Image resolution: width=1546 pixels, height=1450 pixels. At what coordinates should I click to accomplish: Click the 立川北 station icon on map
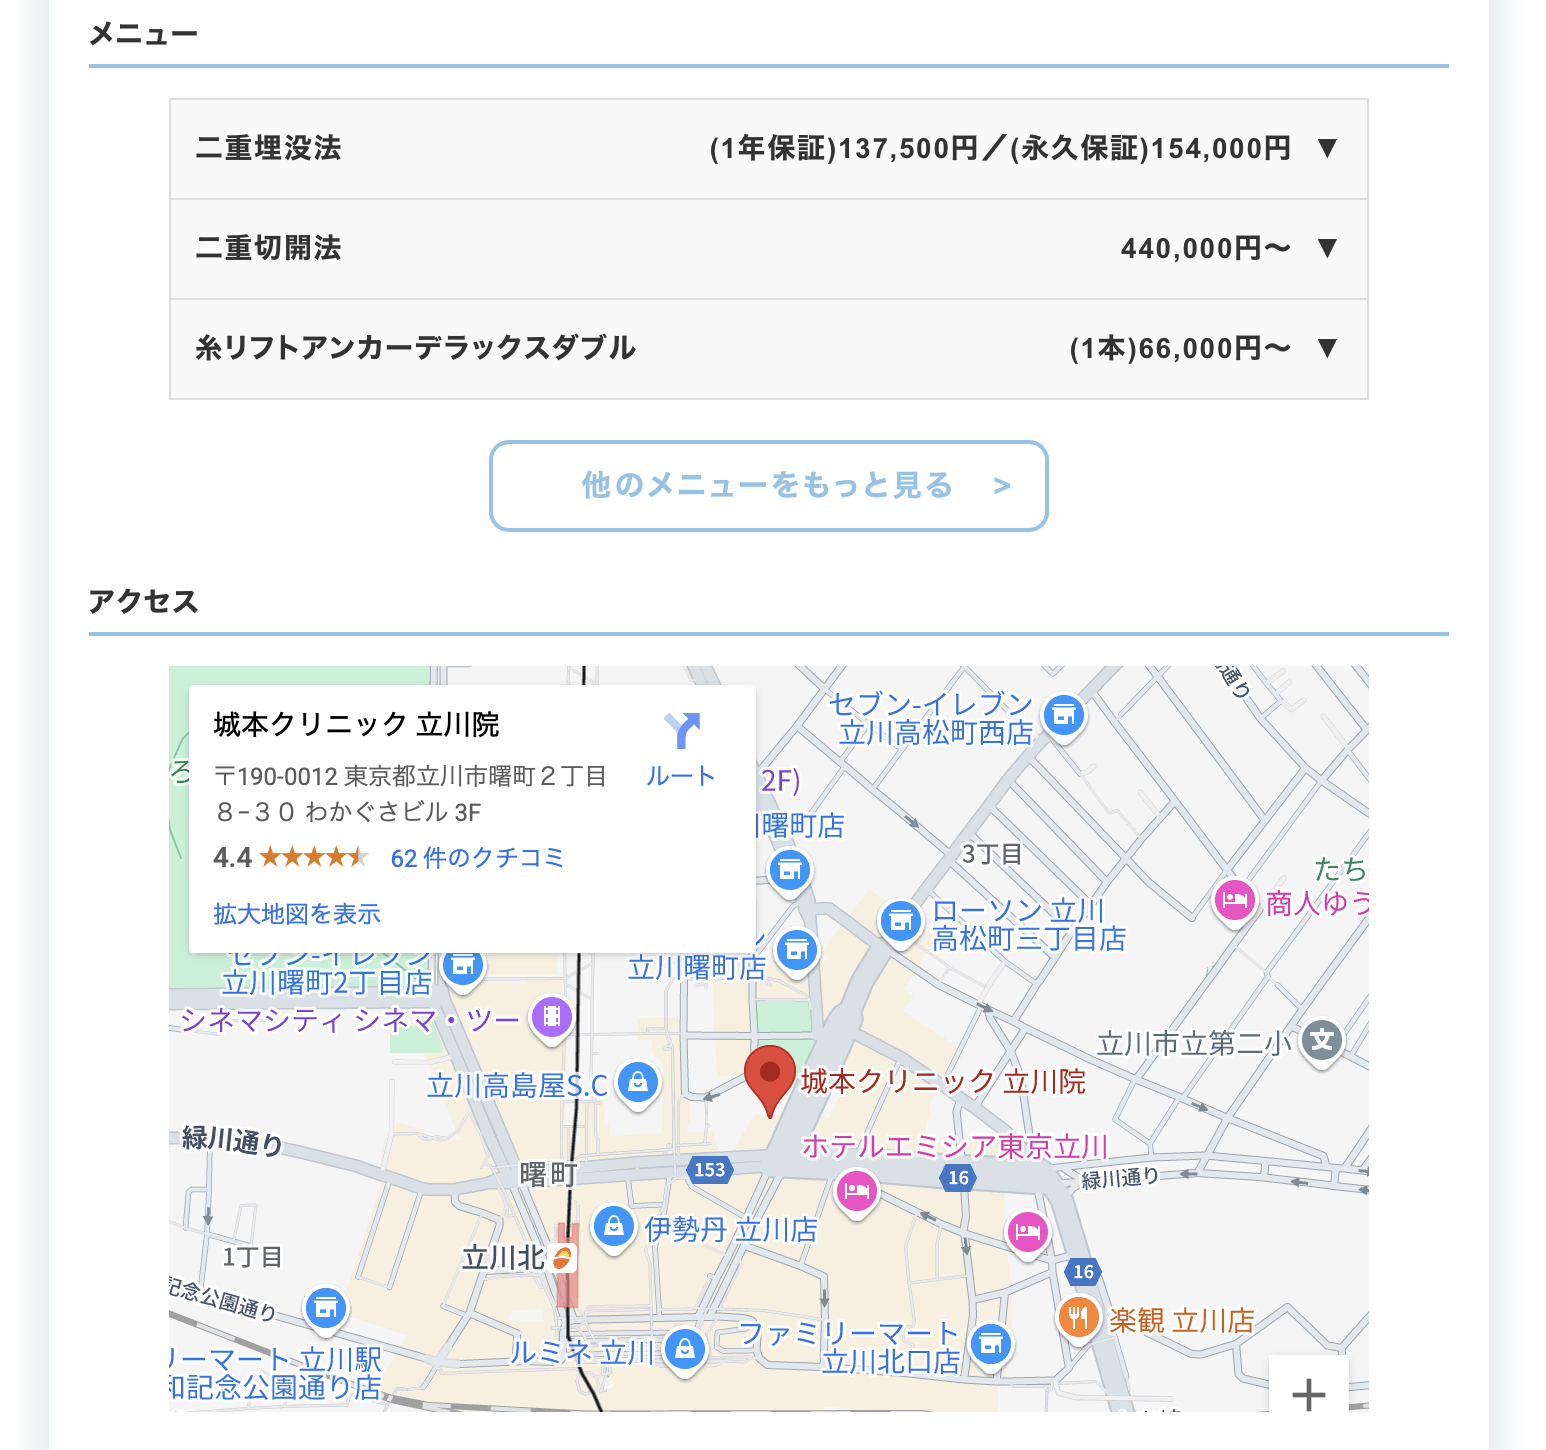pos(564,1257)
